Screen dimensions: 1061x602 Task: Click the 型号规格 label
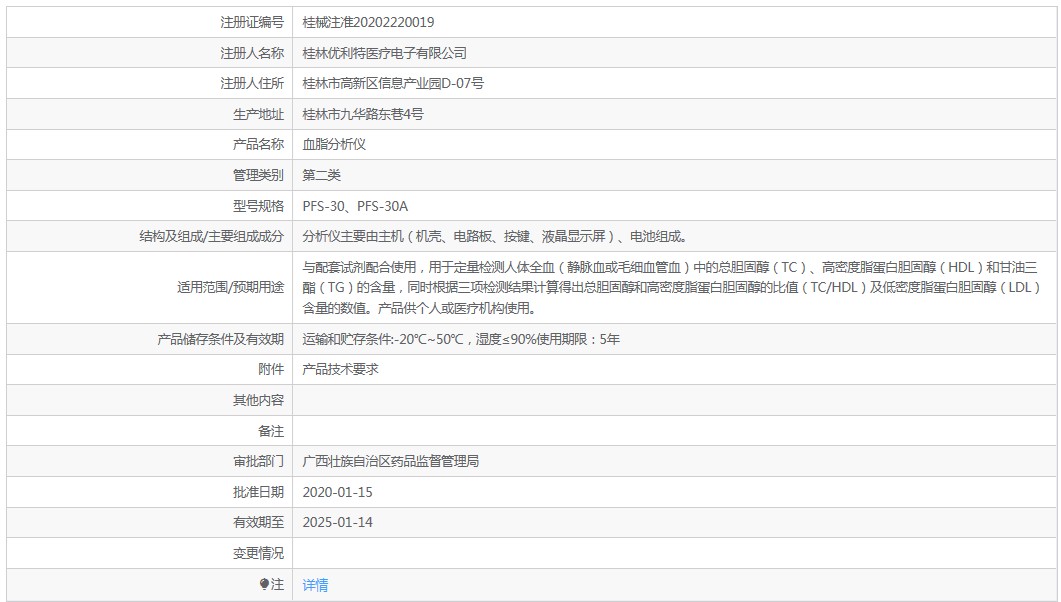point(258,206)
